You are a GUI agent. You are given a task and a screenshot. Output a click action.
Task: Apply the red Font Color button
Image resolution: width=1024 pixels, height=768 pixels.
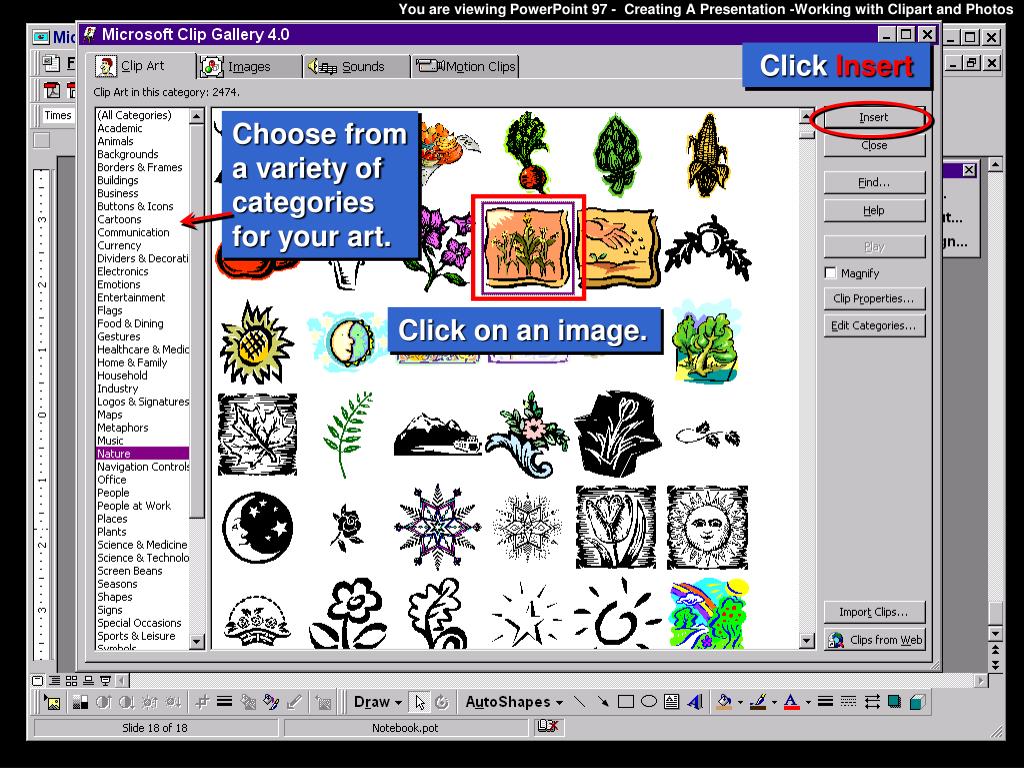pyautogui.click(x=792, y=702)
